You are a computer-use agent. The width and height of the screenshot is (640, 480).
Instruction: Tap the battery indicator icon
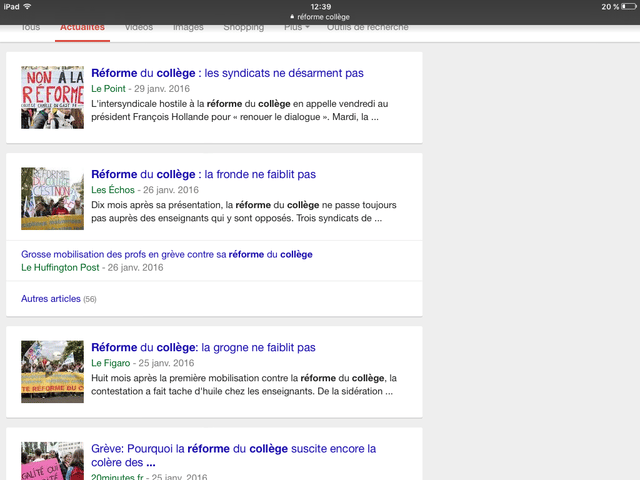point(627,6)
